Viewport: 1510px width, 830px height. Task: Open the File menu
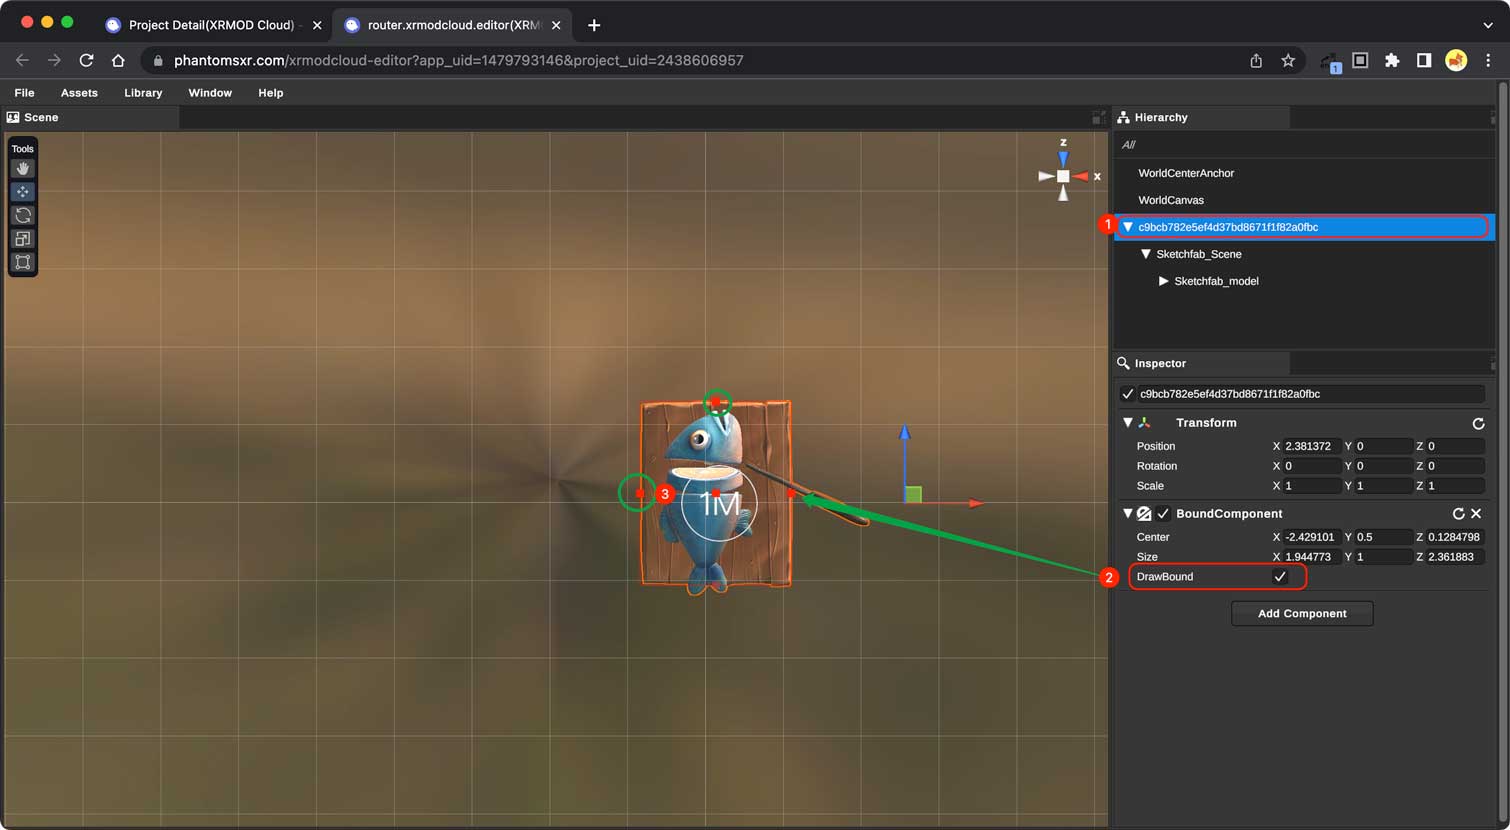coord(25,93)
